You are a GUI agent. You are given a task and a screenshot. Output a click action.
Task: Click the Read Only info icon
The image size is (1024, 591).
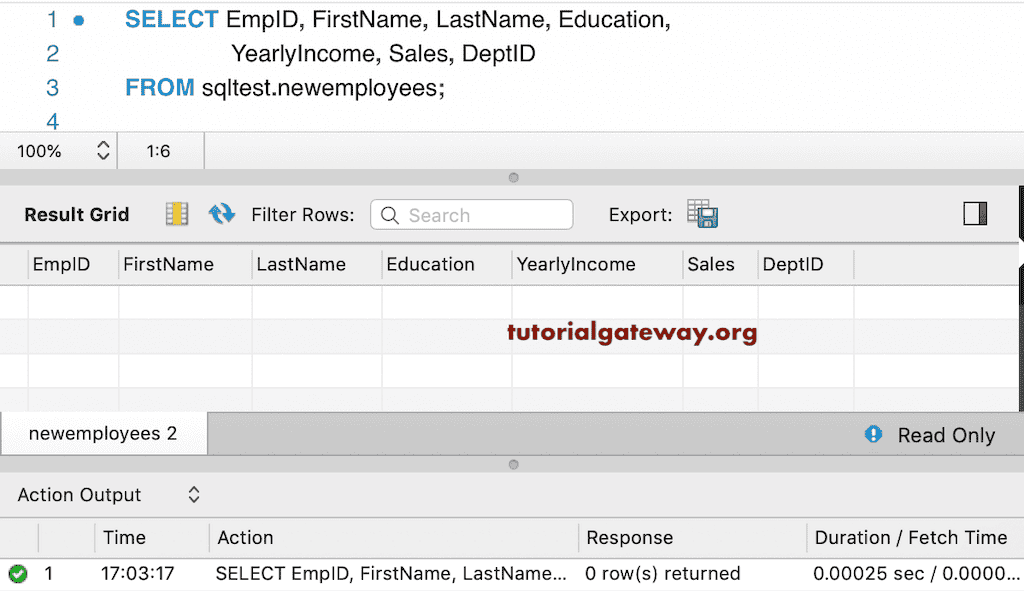click(875, 435)
